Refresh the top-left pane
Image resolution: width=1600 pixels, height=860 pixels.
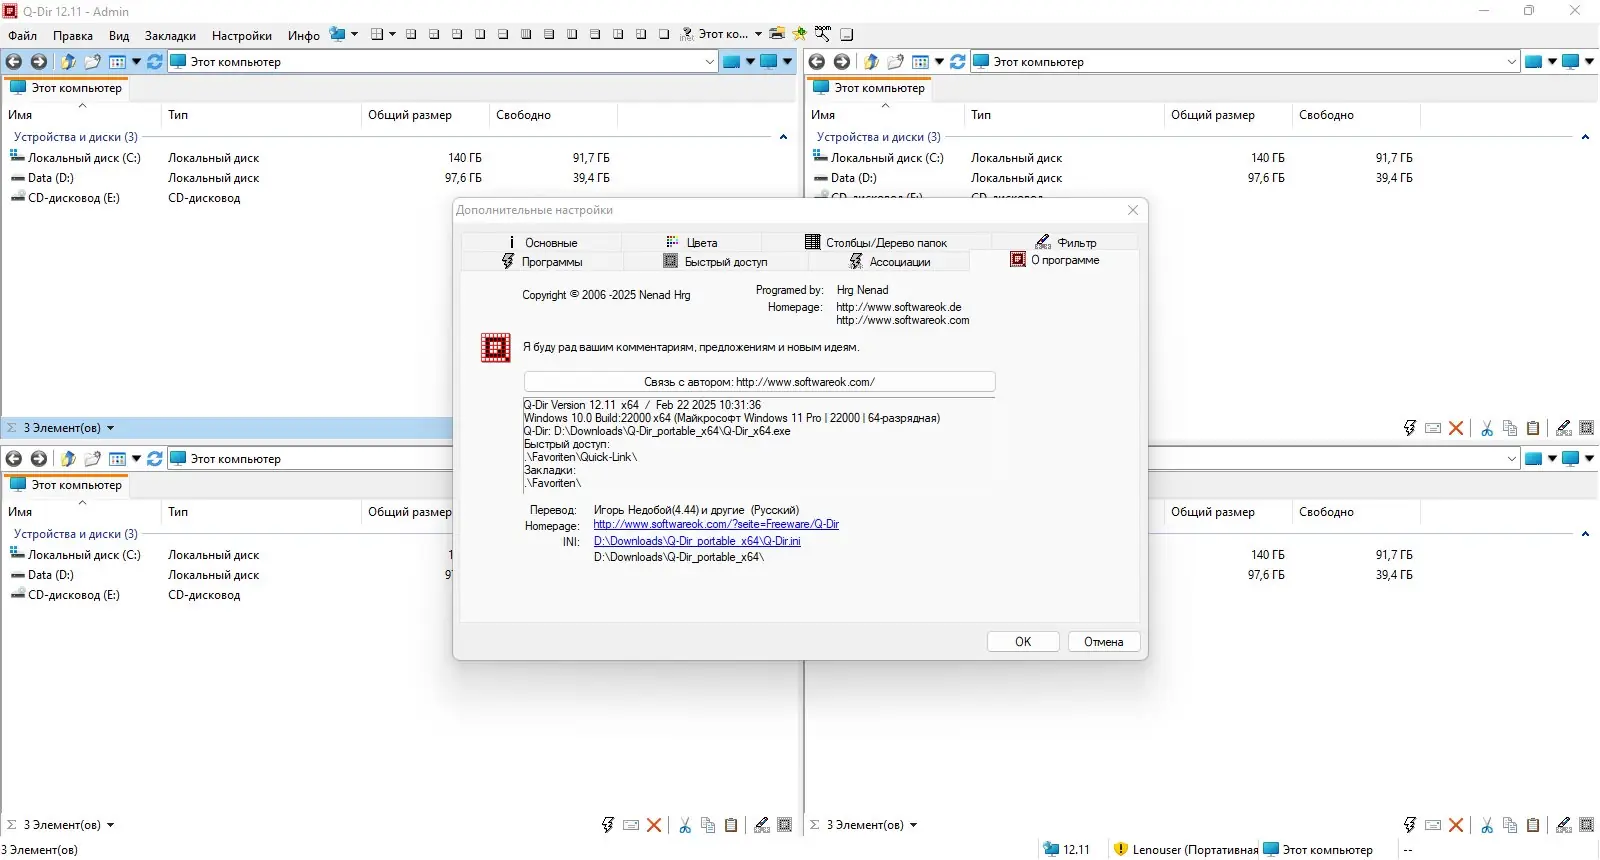(155, 62)
